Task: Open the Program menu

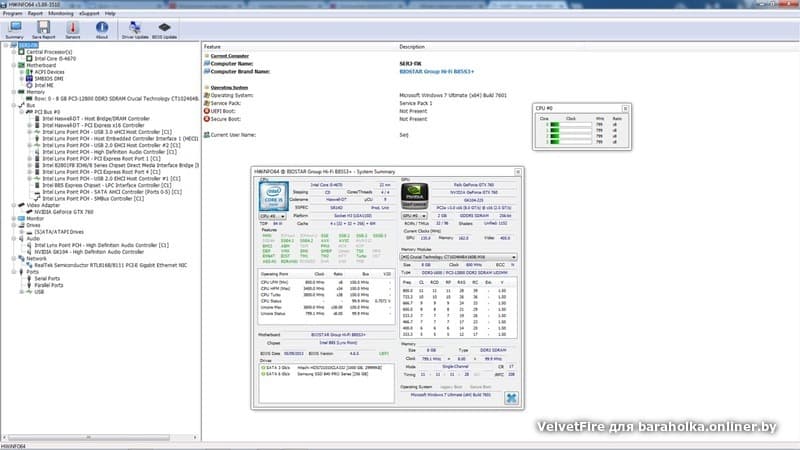Action: pos(13,13)
